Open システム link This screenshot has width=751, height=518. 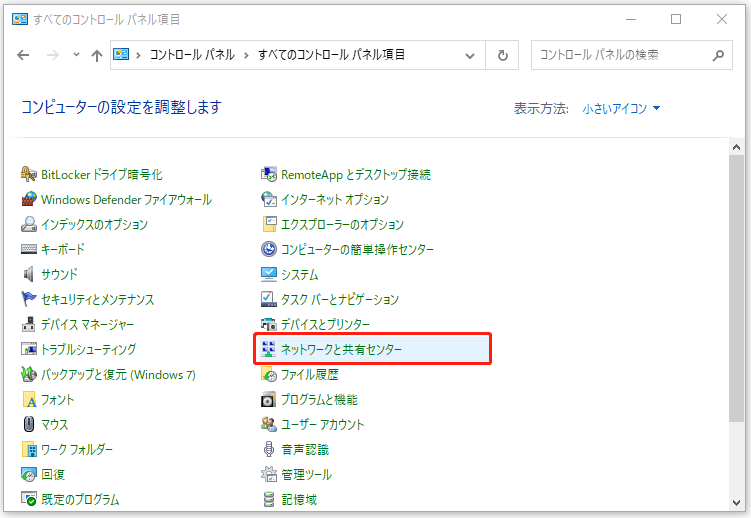click(299, 275)
